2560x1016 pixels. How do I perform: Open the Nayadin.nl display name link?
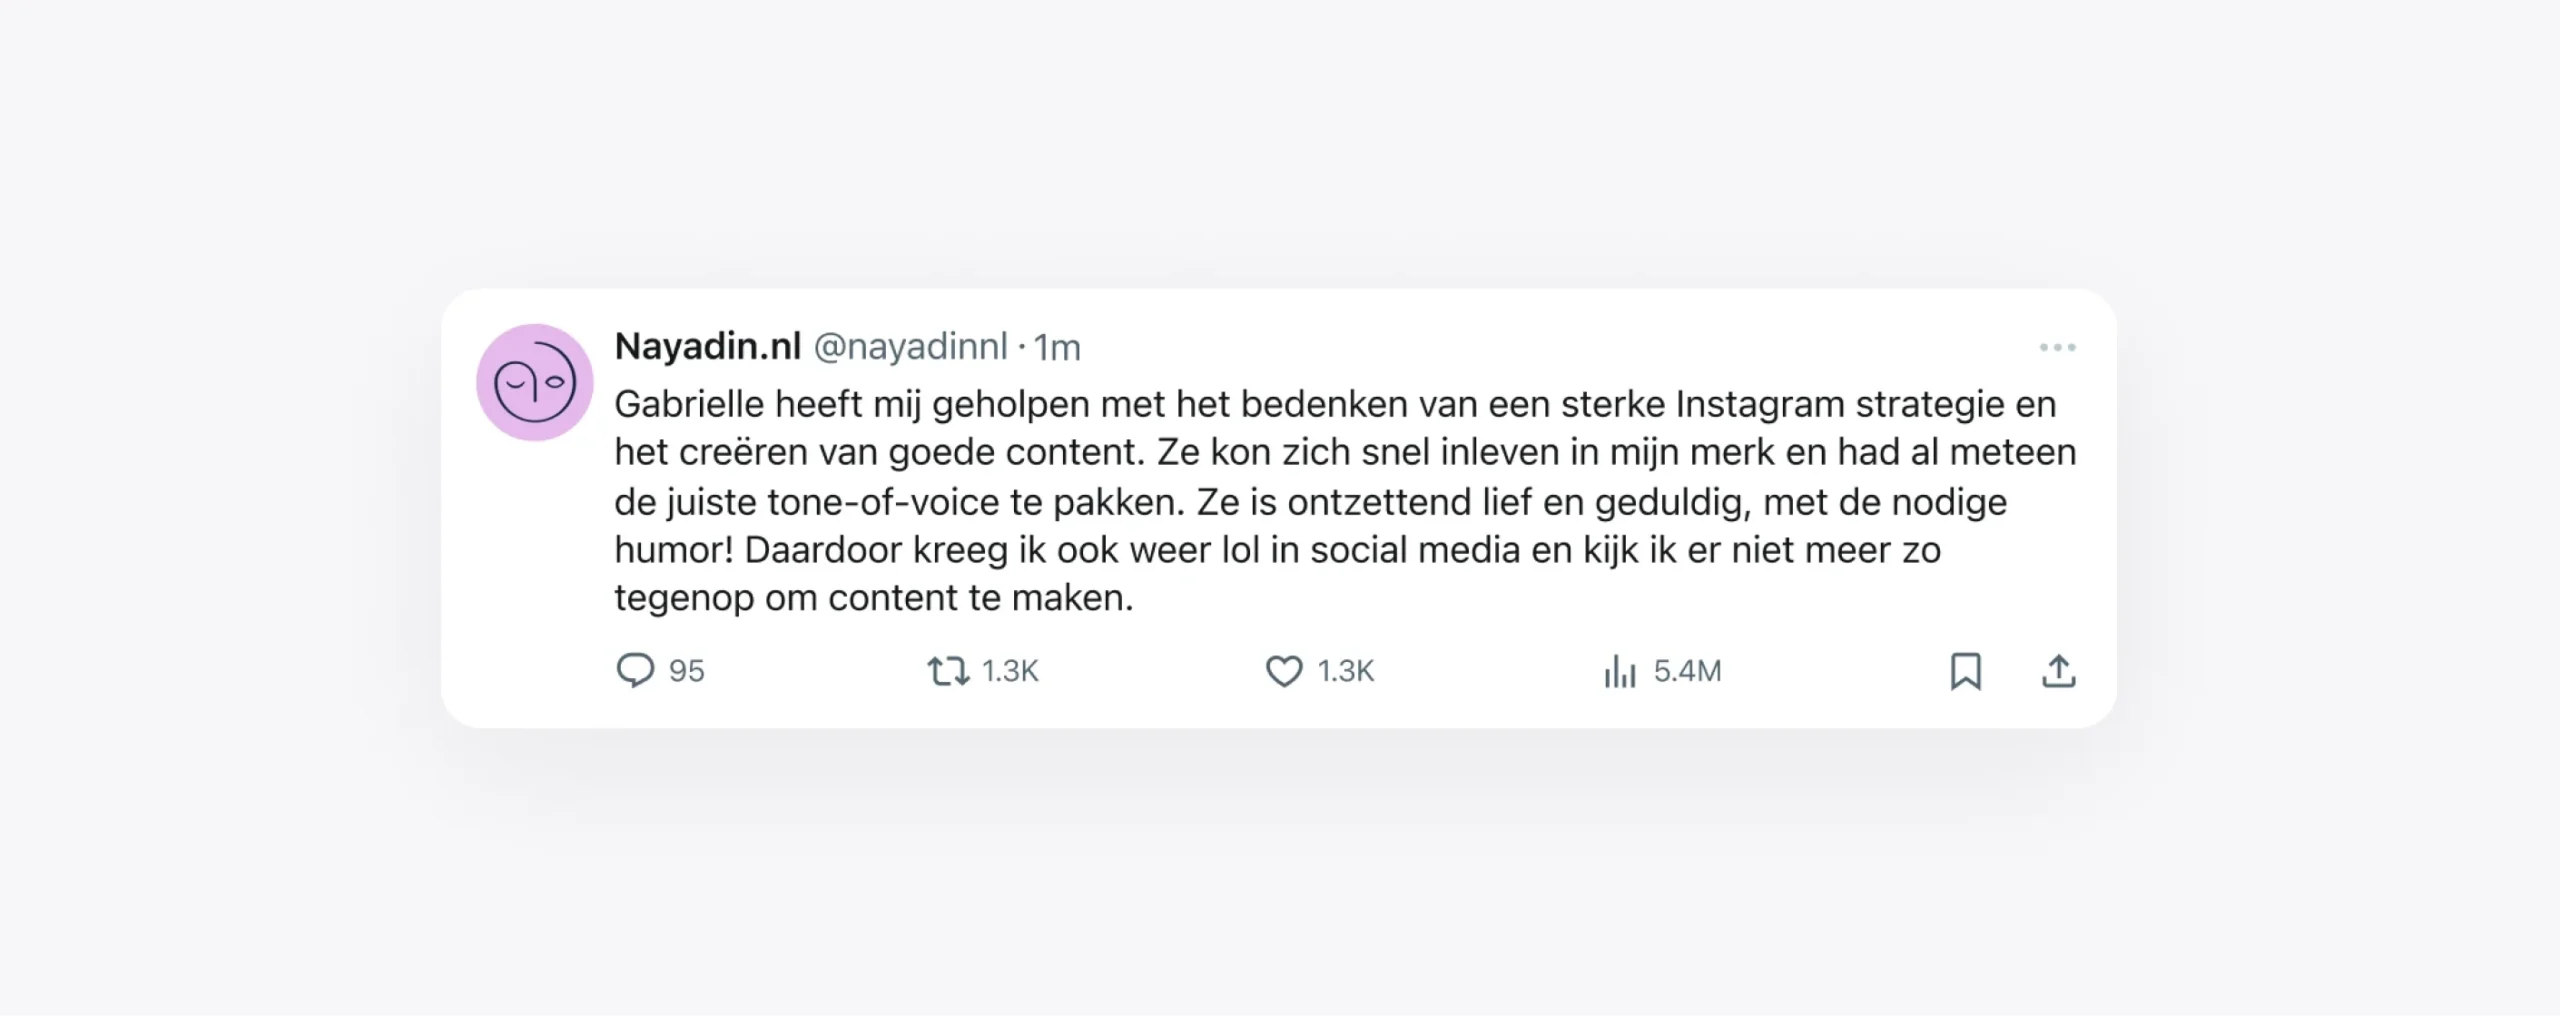coord(707,346)
